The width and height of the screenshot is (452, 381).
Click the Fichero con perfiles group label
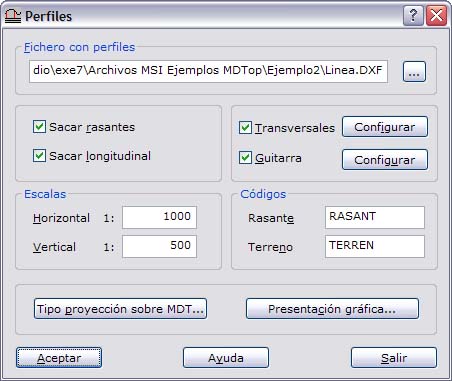[79, 47]
